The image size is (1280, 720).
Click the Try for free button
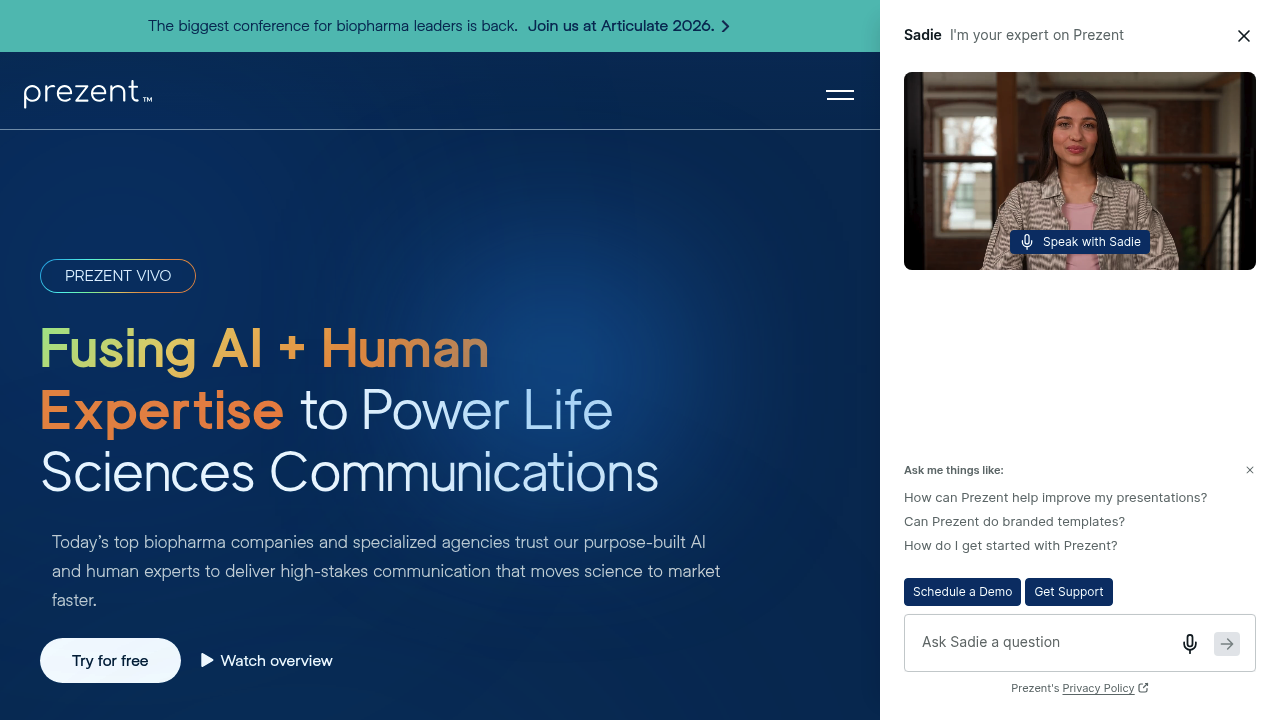(110, 661)
